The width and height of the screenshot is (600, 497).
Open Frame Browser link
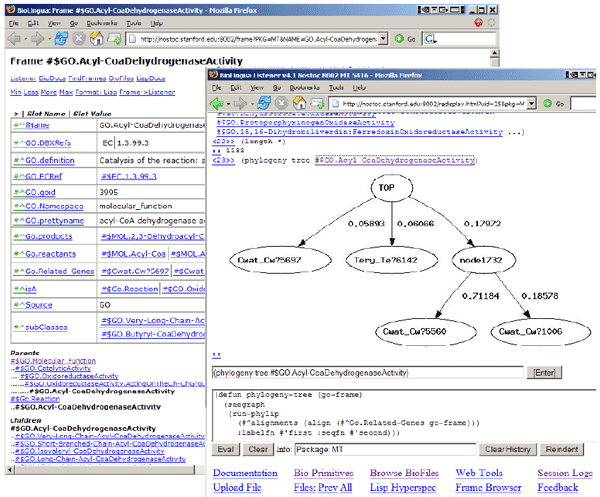click(x=488, y=487)
